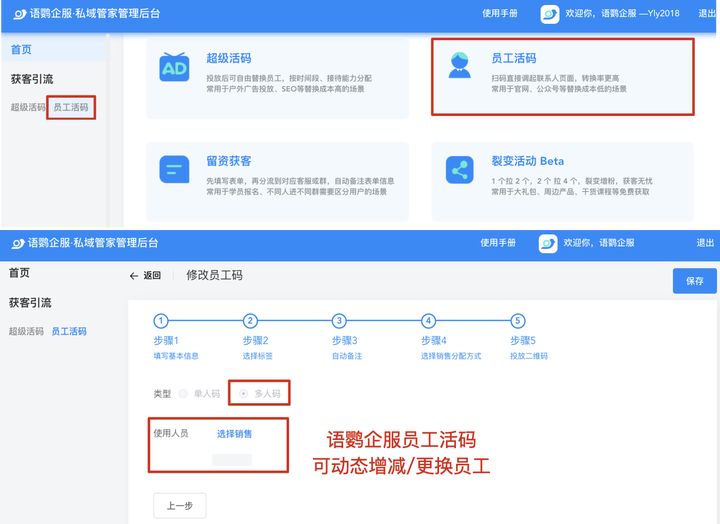Open 超级活码 in the lower sidebar
The width and height of the screenshot is (720, 524).
26,331
